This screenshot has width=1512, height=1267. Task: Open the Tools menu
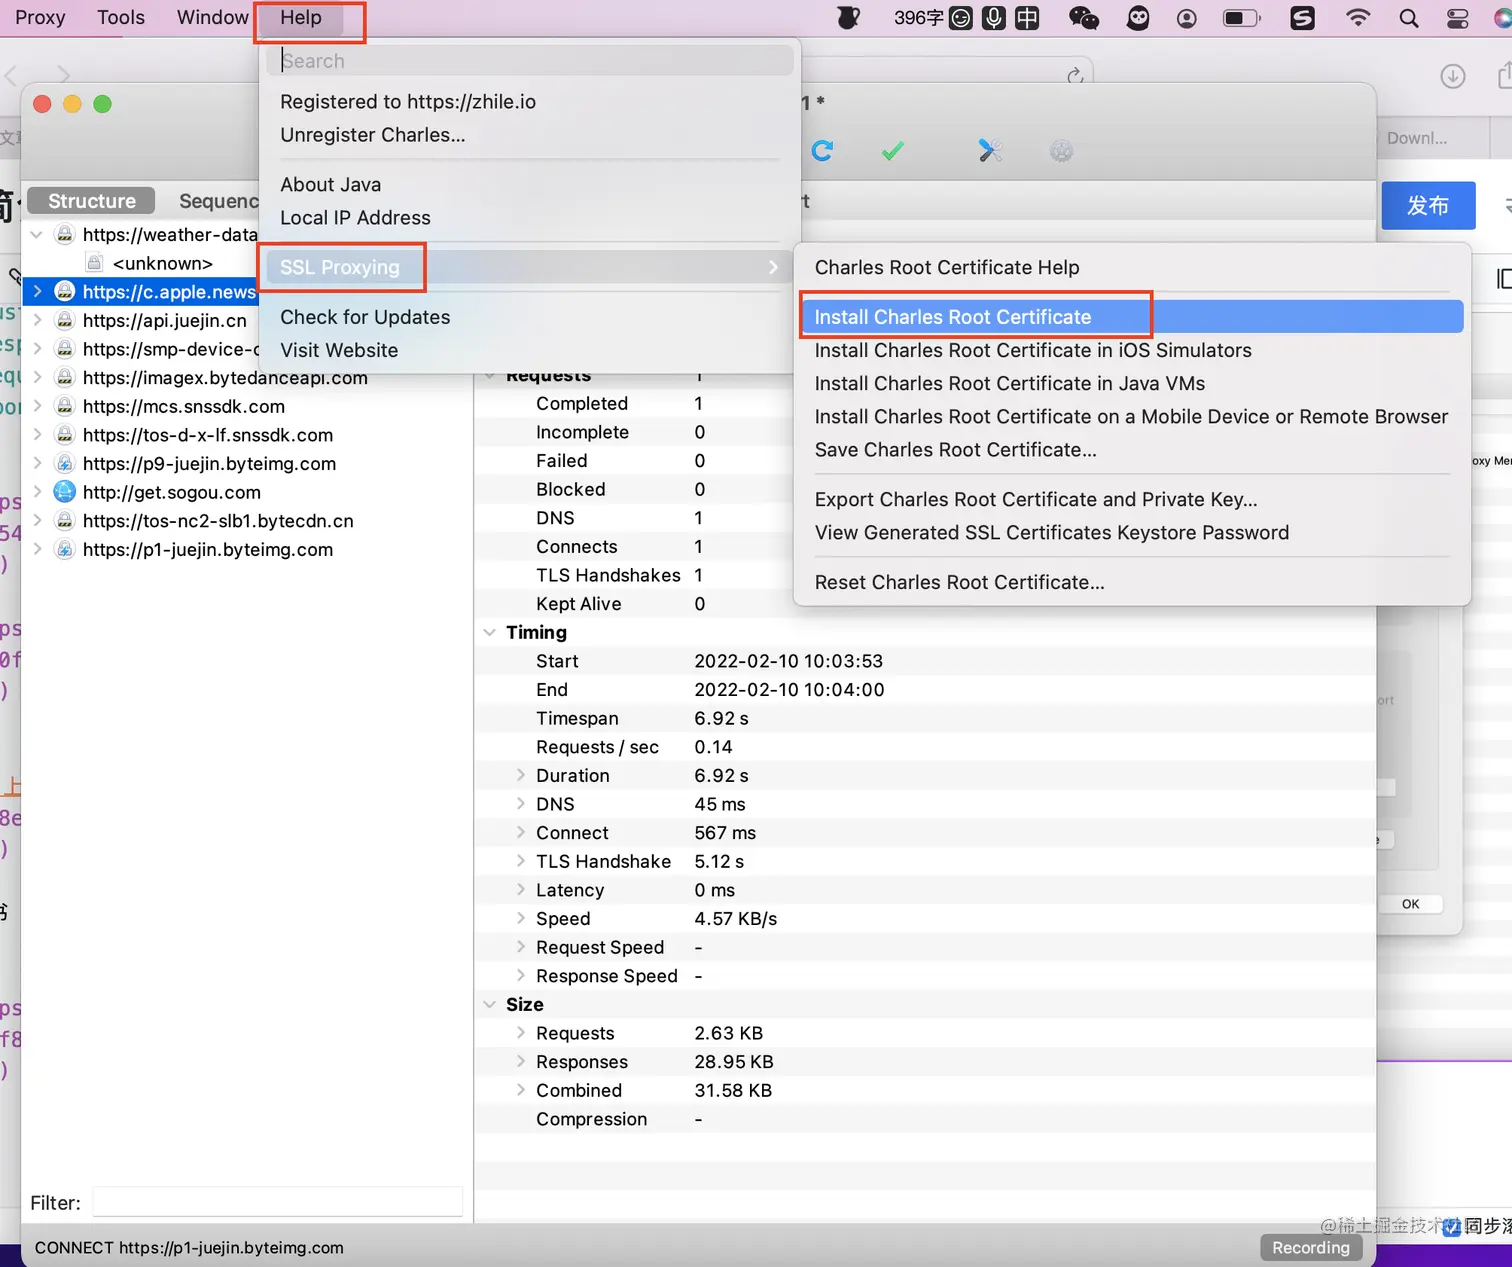(x=121, y=17)
